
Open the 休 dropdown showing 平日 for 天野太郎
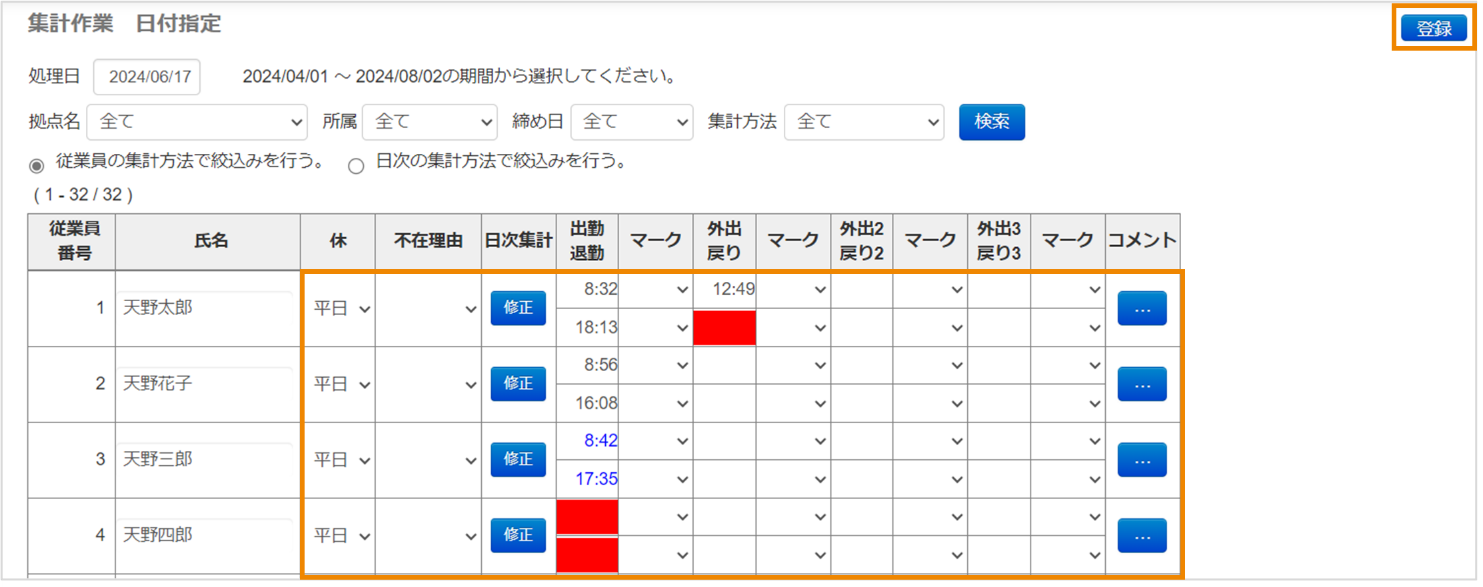[x=337, y=308]
